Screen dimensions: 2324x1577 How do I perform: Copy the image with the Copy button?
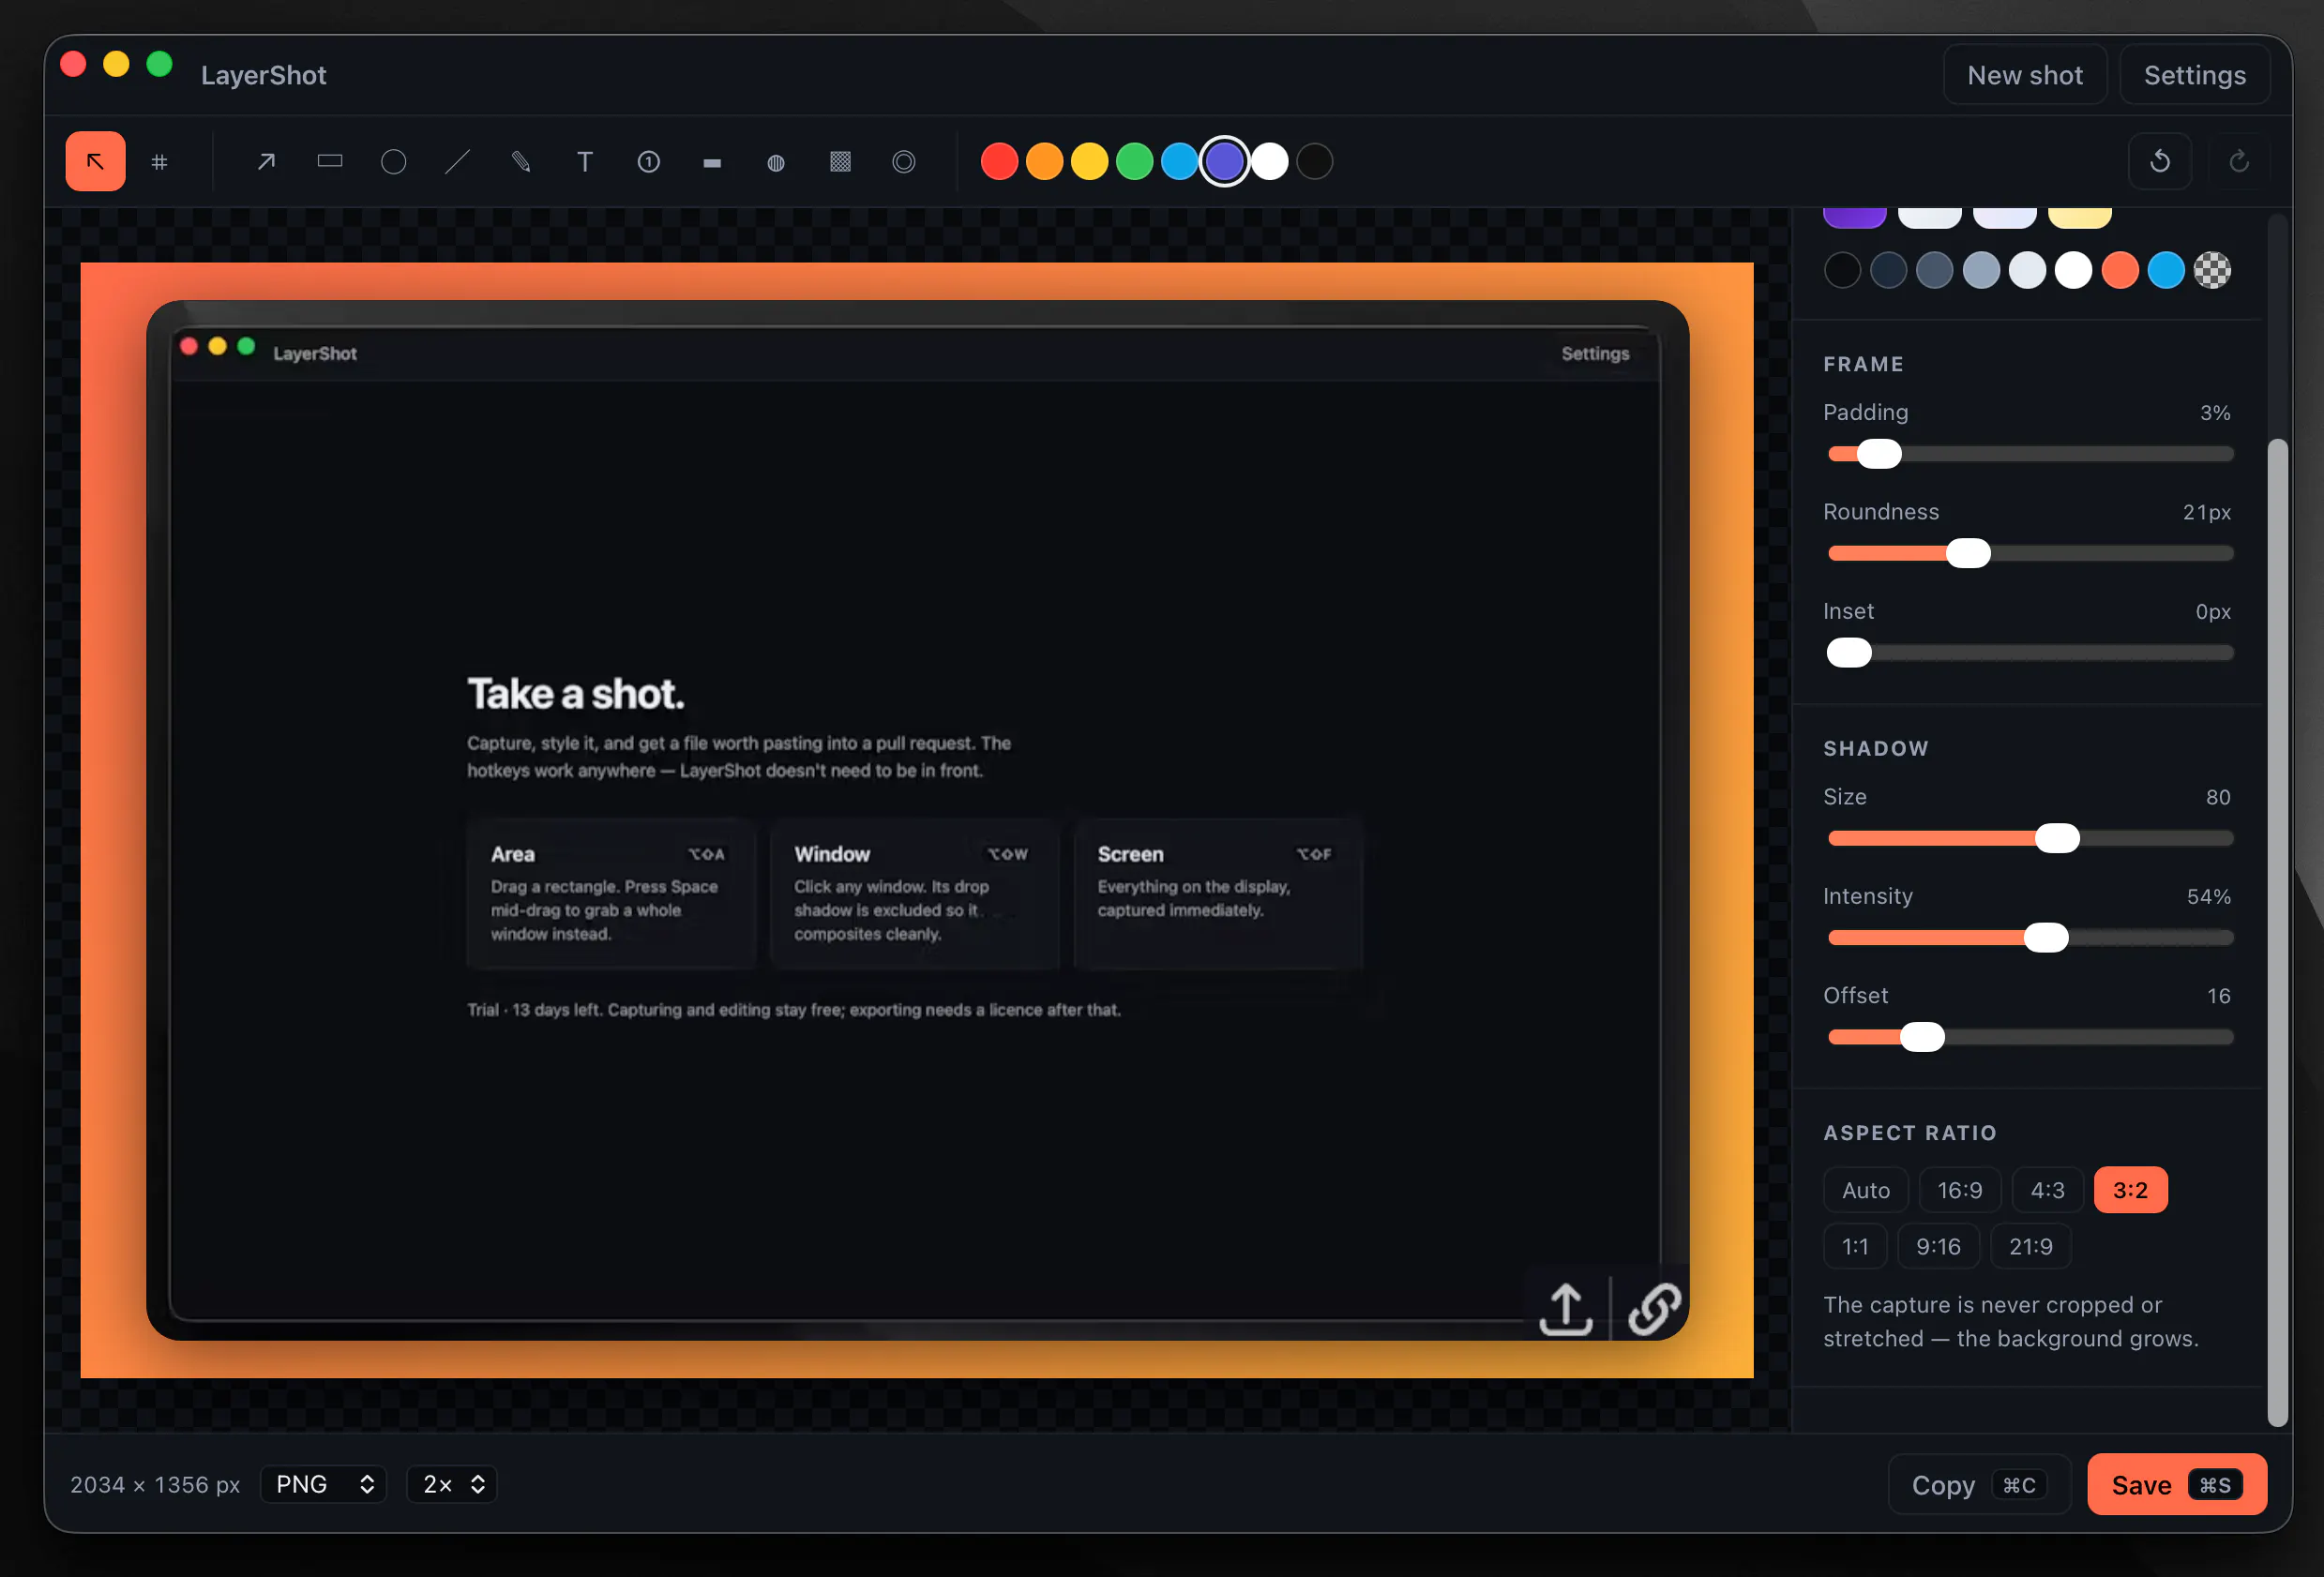(x=1979, y=1485)
